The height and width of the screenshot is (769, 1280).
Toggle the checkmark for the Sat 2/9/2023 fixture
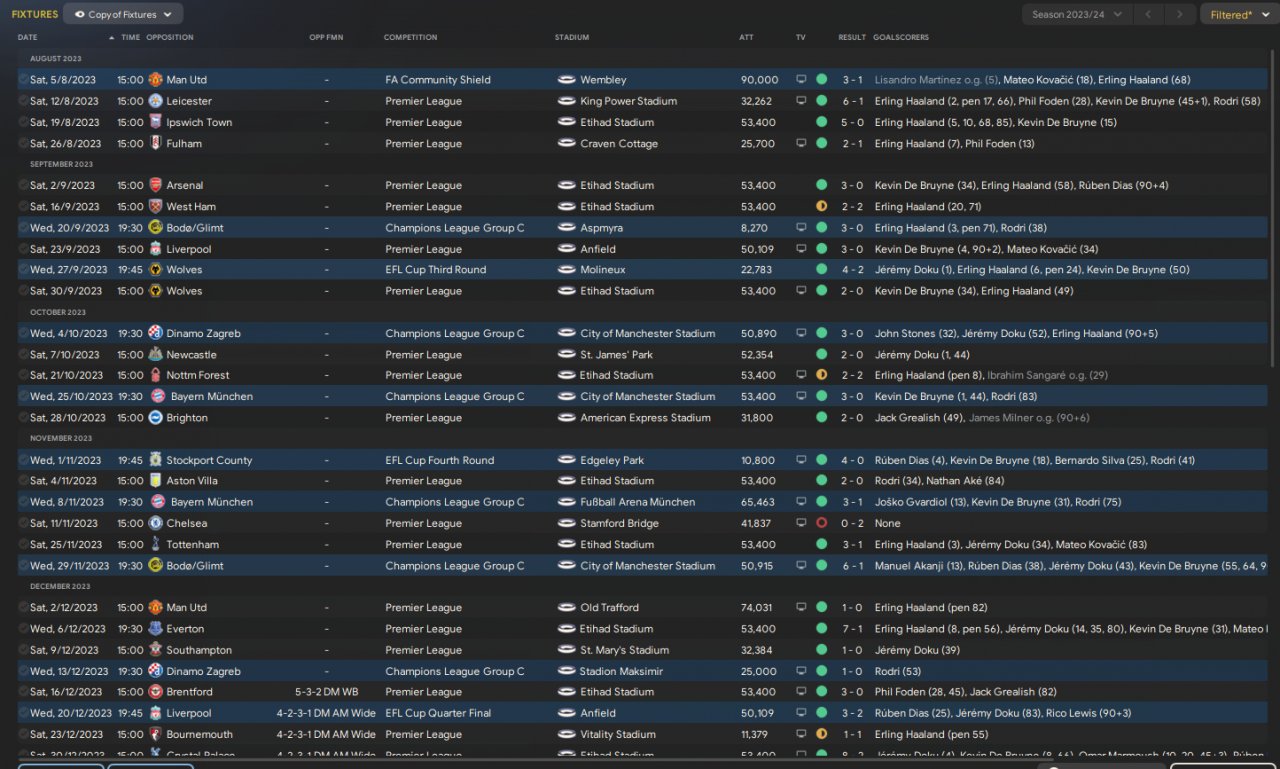pyautogui.click(x=23, y=185)
